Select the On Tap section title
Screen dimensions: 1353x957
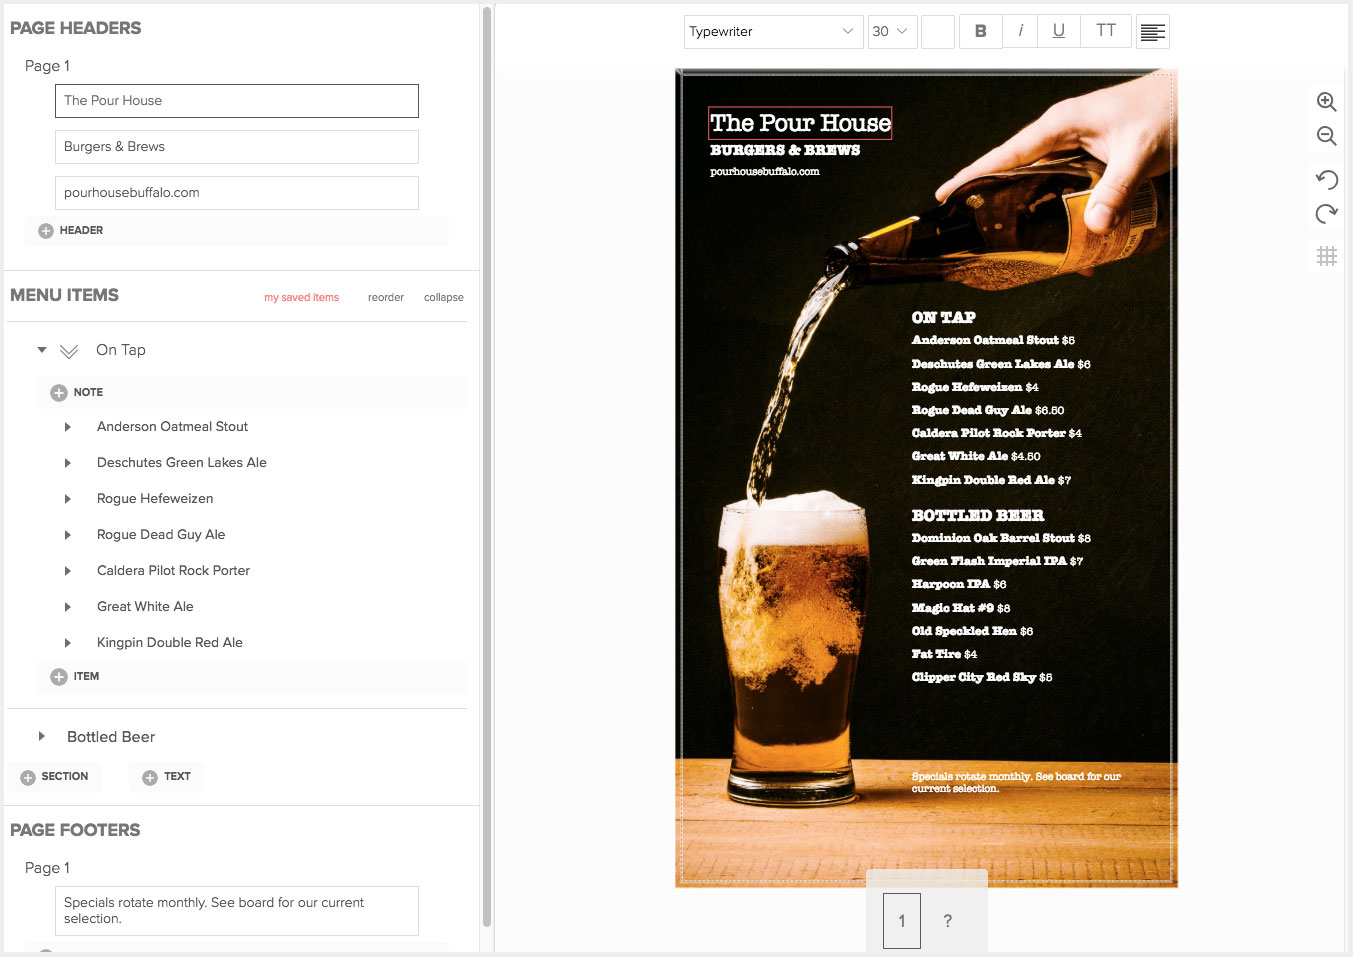[121, 350]
